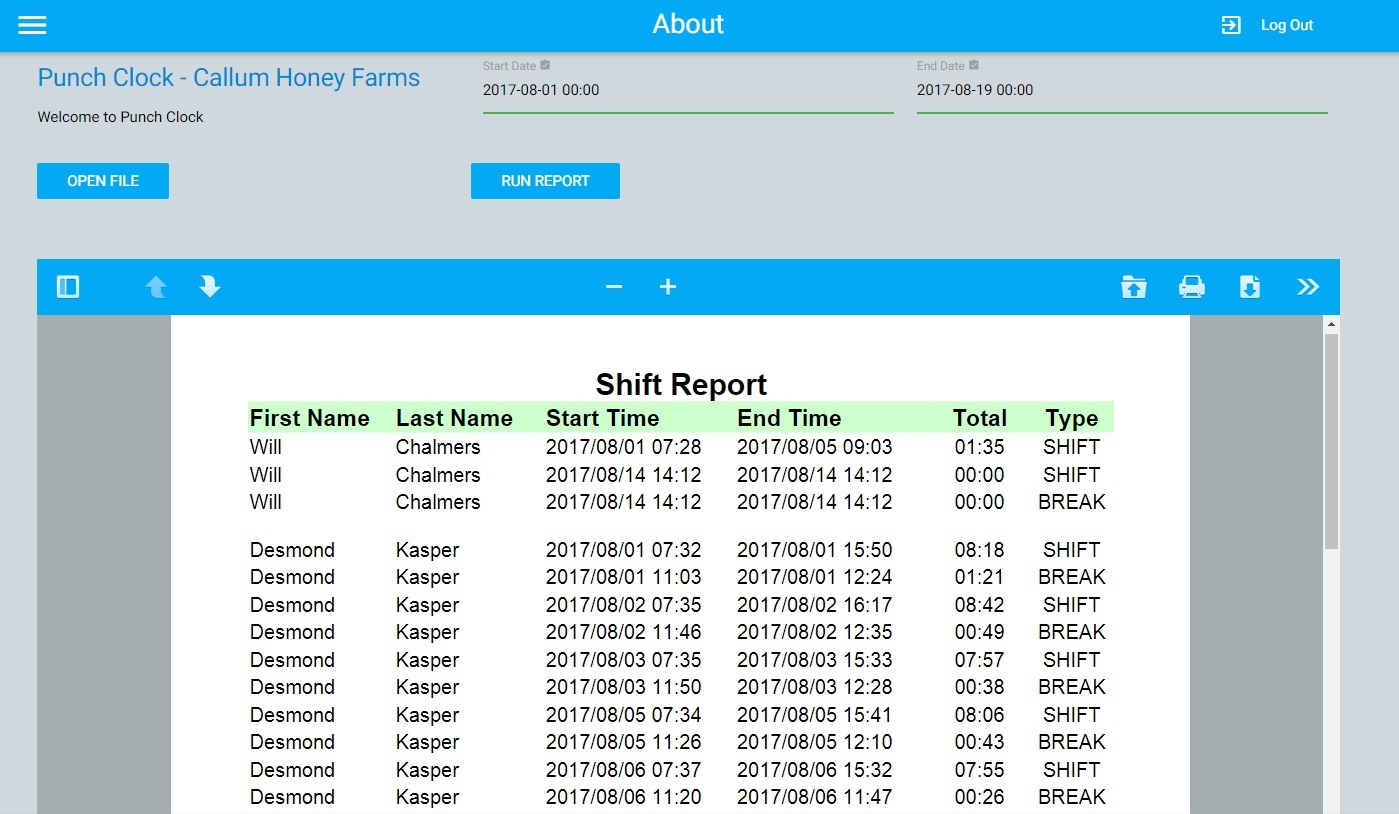Screen dimensions: 1399x814
Task: Toggle the PDF viewer sidebar
Action: [68, 287]
